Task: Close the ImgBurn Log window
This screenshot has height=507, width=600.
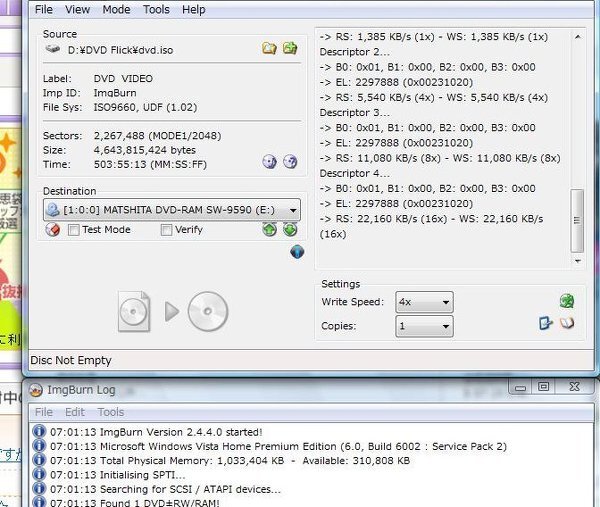Action: [574, 387]
